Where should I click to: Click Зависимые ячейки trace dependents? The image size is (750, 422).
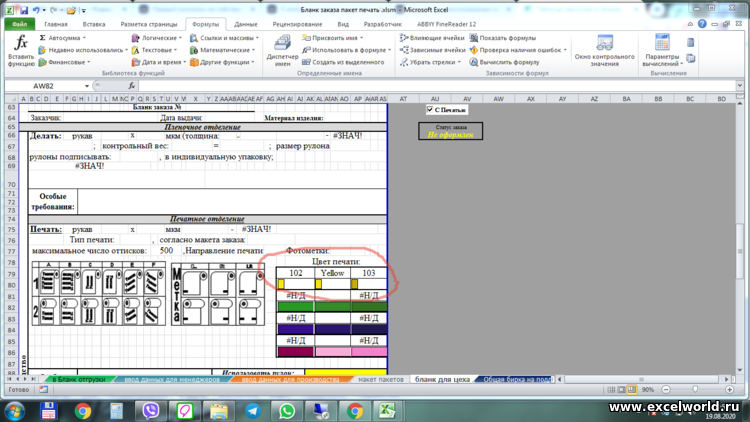pos(432,50)
